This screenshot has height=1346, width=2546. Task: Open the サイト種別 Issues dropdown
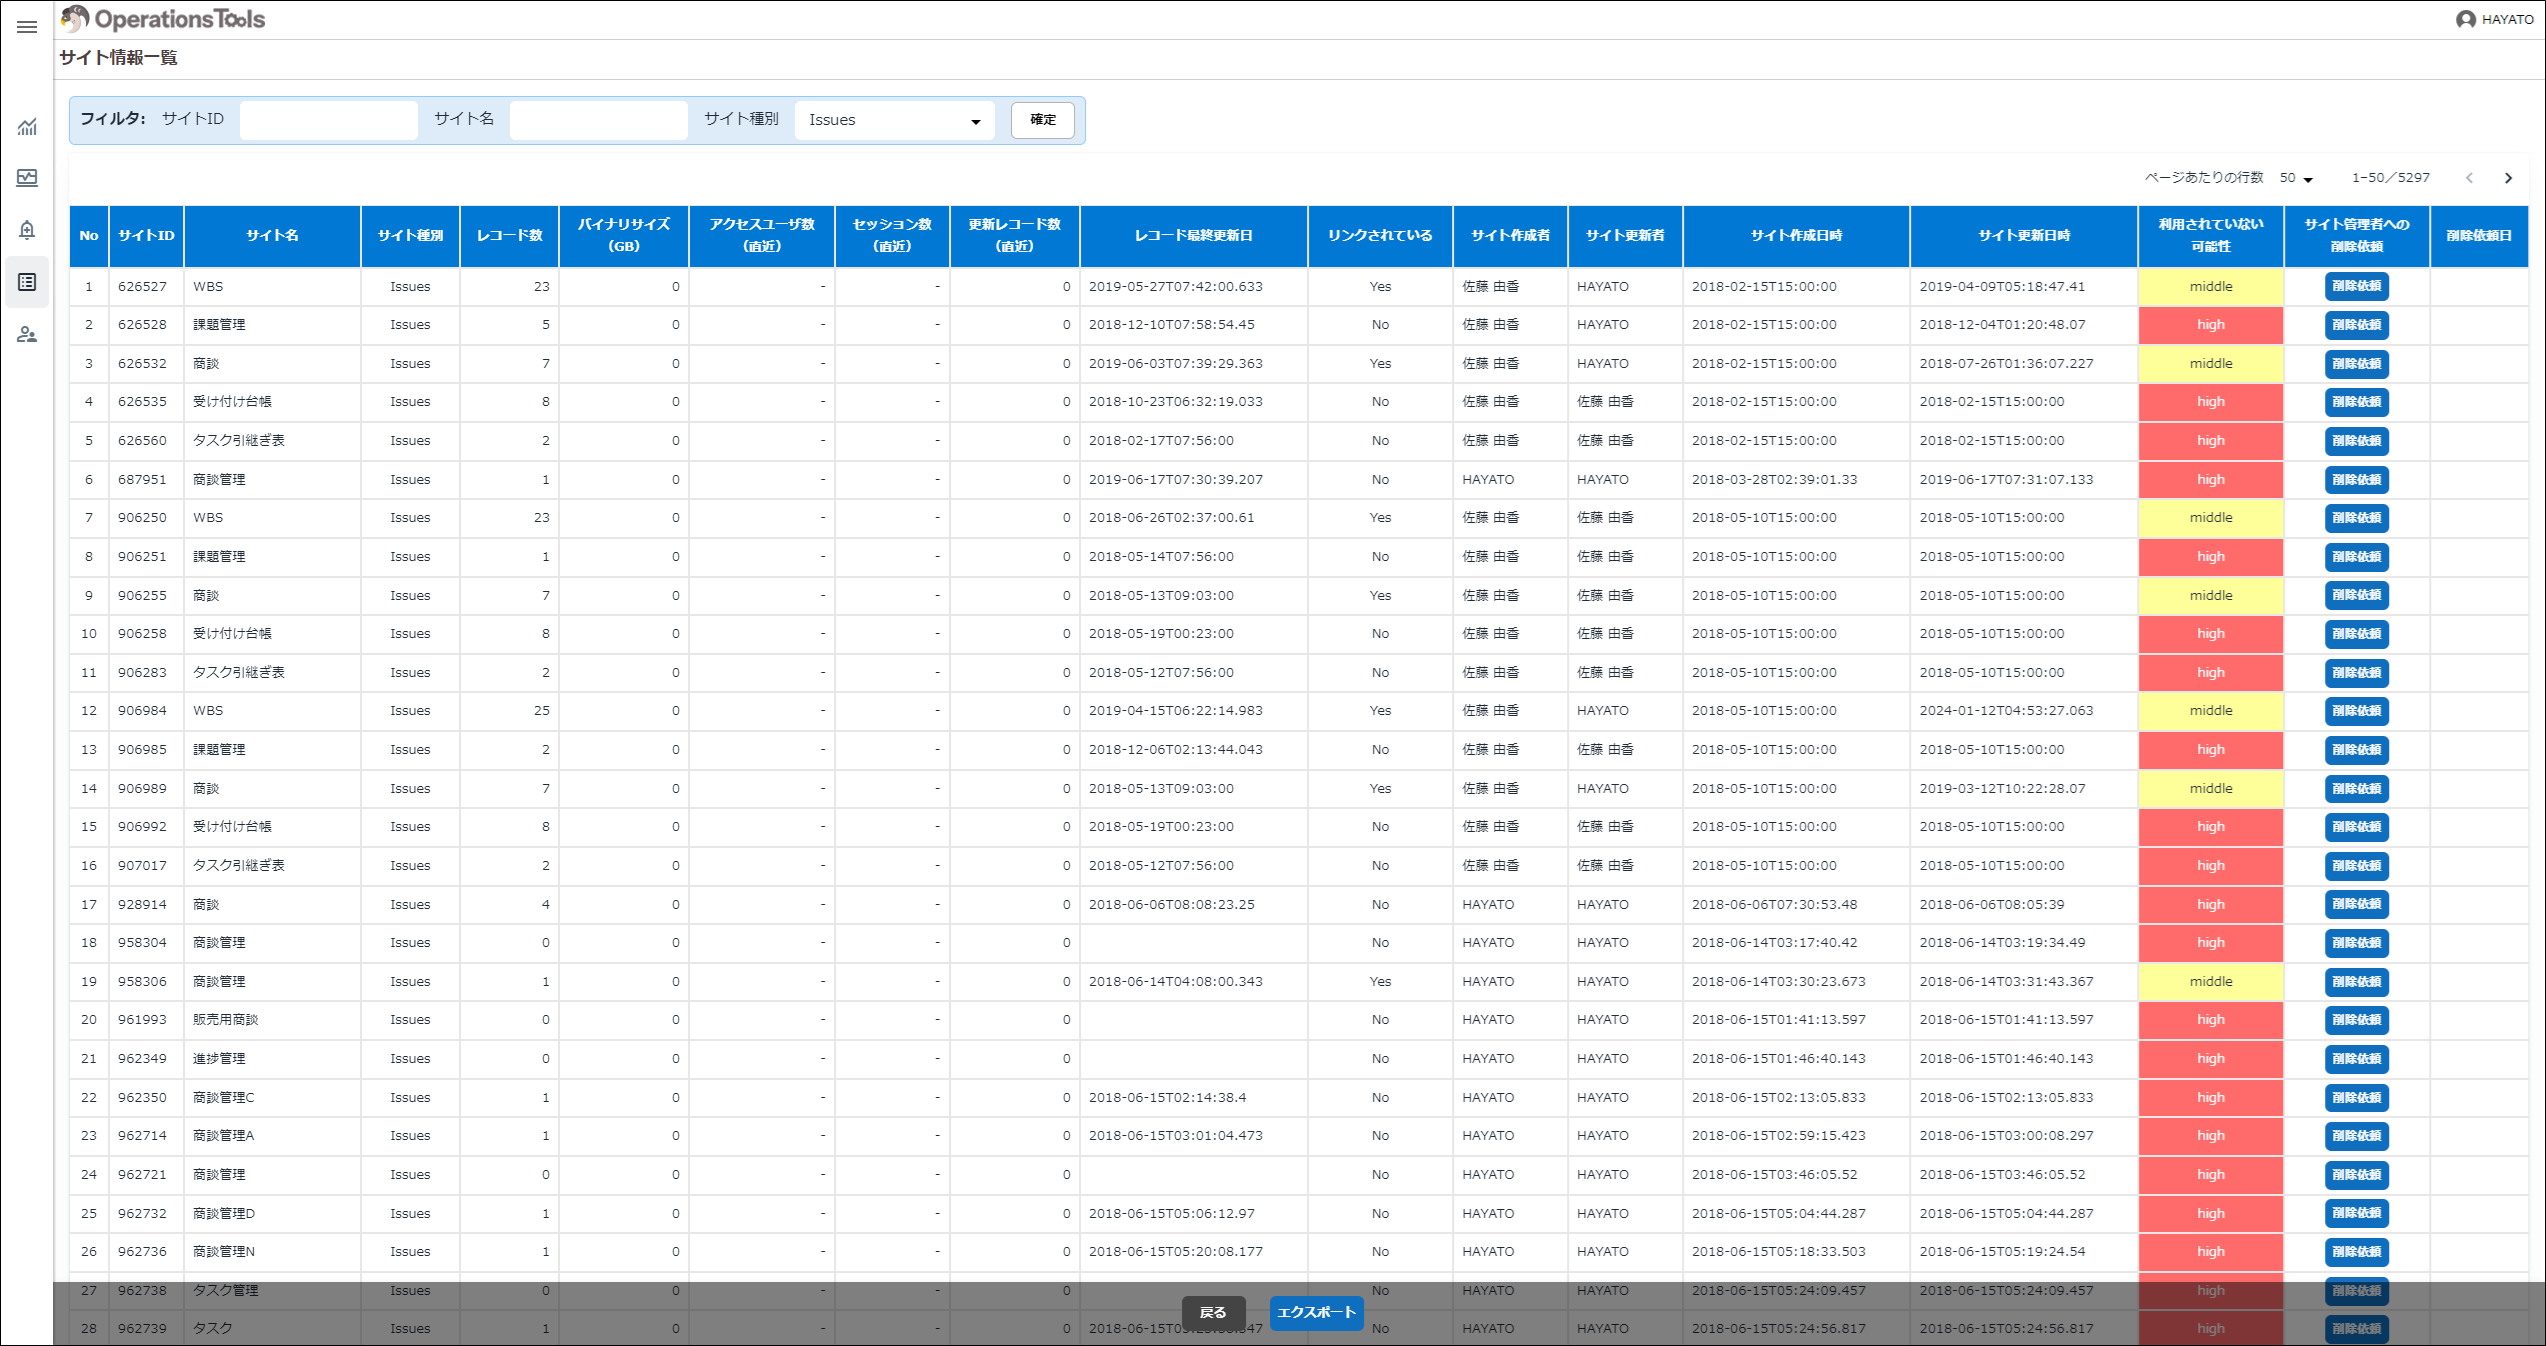894,120
